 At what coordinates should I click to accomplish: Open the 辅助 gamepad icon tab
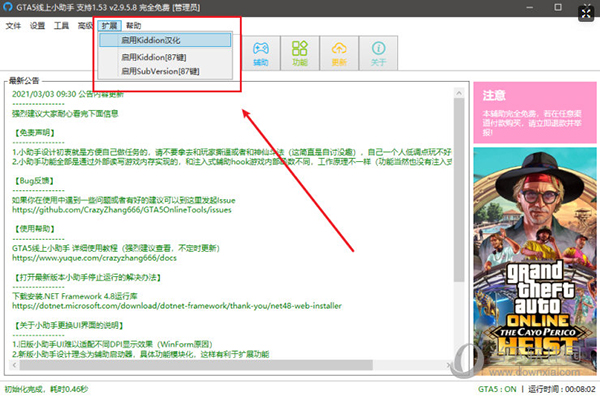261,53
